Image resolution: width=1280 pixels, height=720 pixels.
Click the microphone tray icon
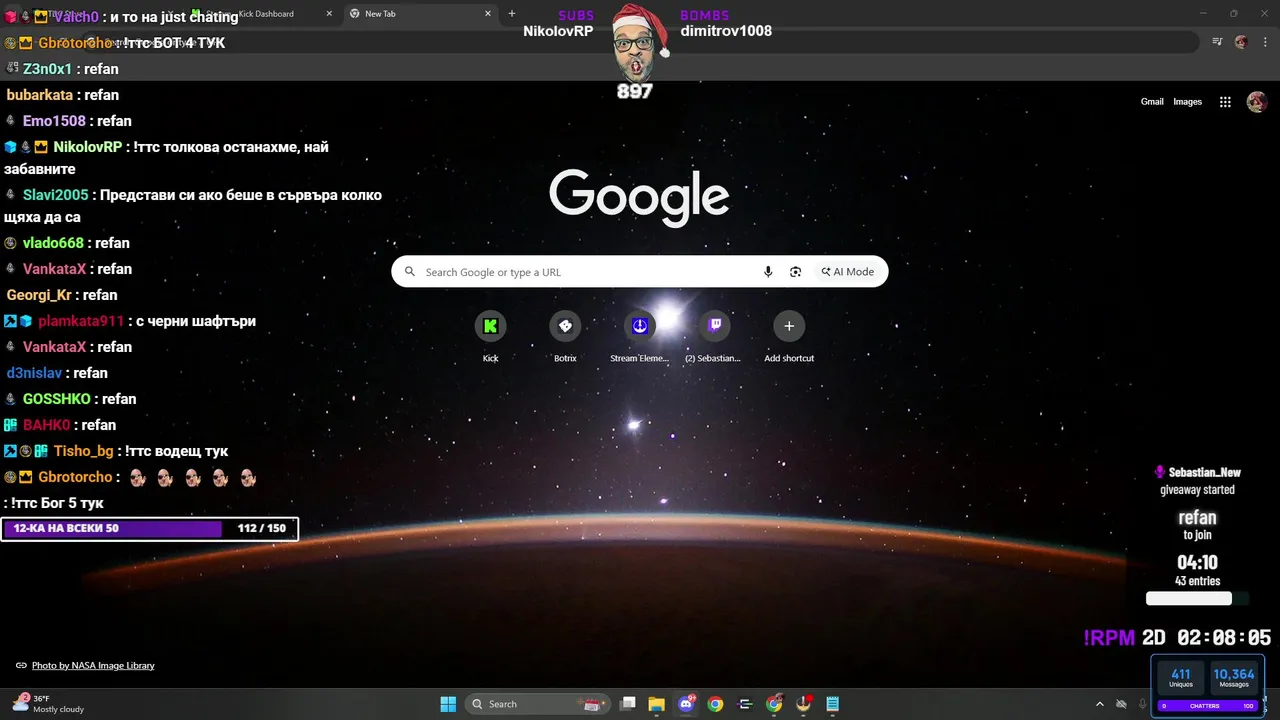click(x=1143, y=704)
